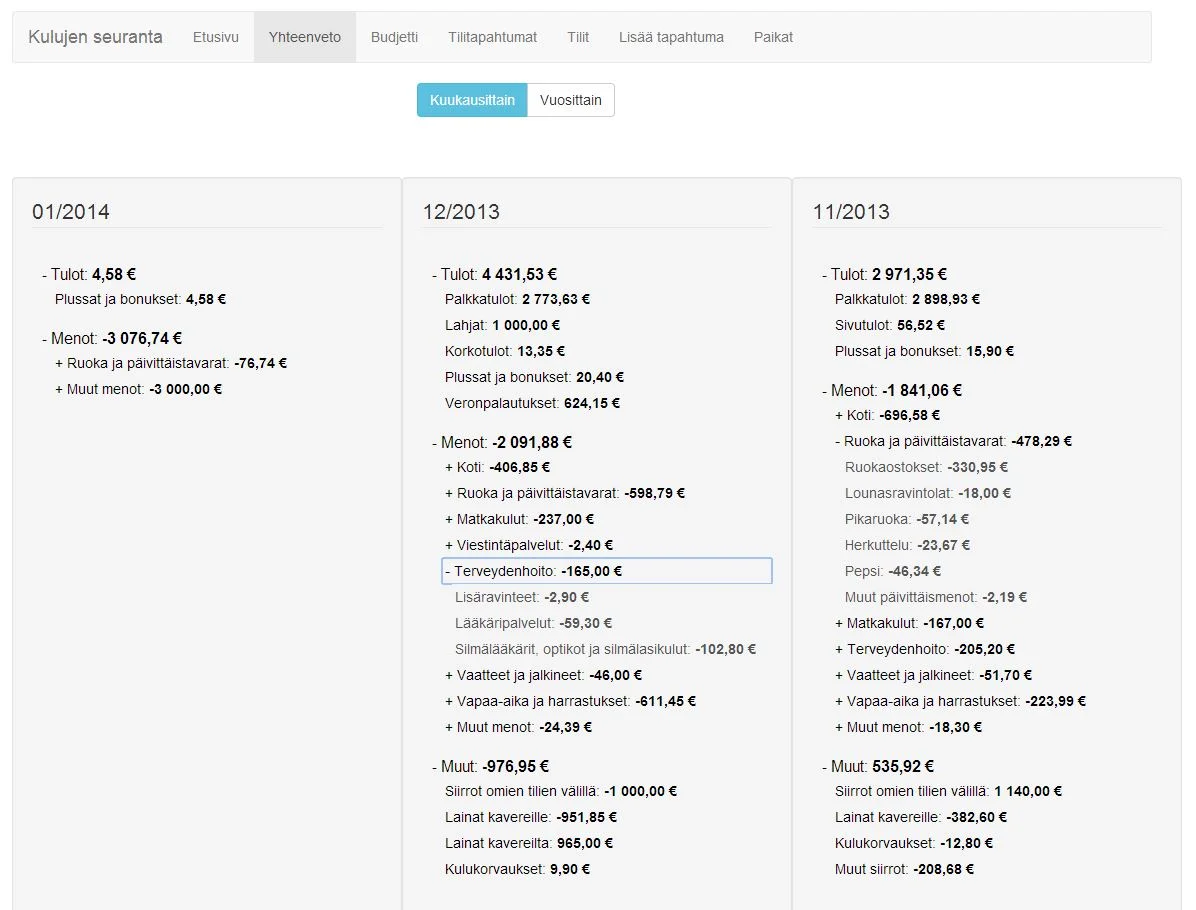
Task: Open the Paikat menu item
Action: (773, 37)
